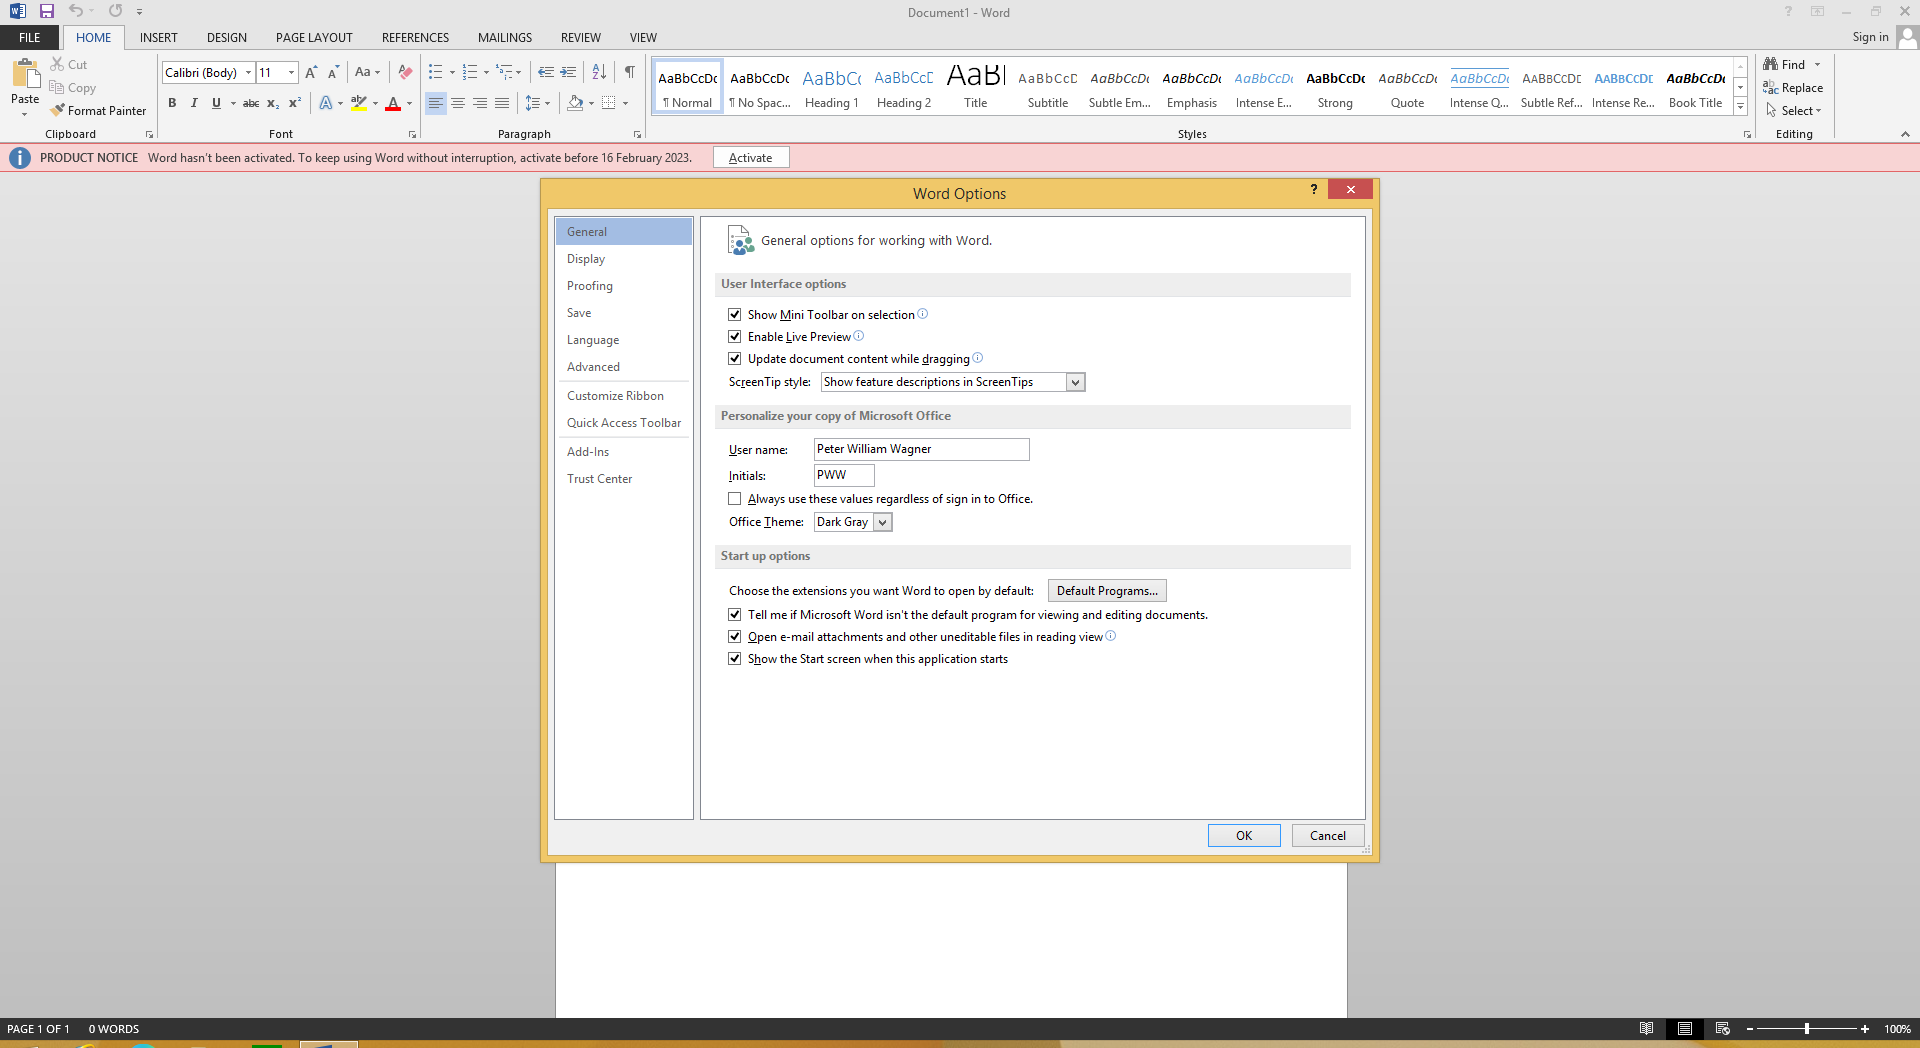Open the font name dropdown
The height and width of the screenshot is (1048, 1920).
click(248, 72)
